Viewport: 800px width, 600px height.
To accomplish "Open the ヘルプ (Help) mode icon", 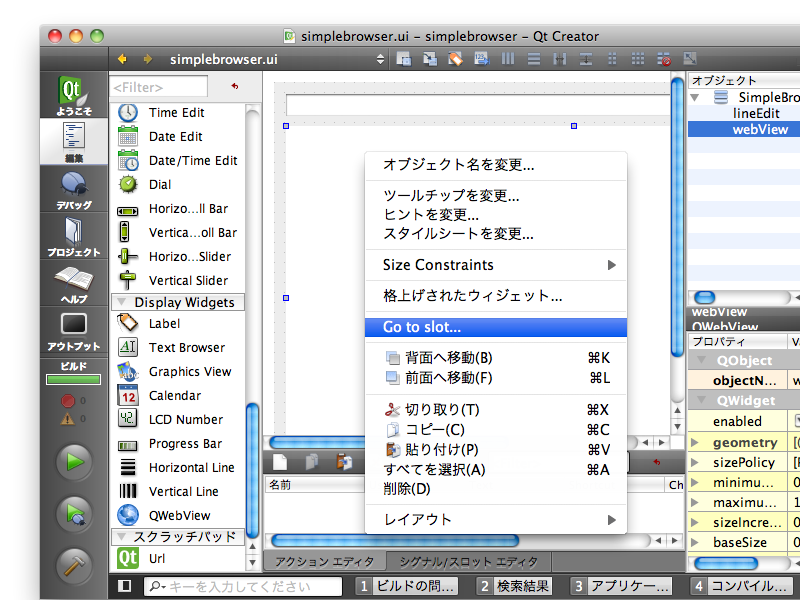I will 74,283.
